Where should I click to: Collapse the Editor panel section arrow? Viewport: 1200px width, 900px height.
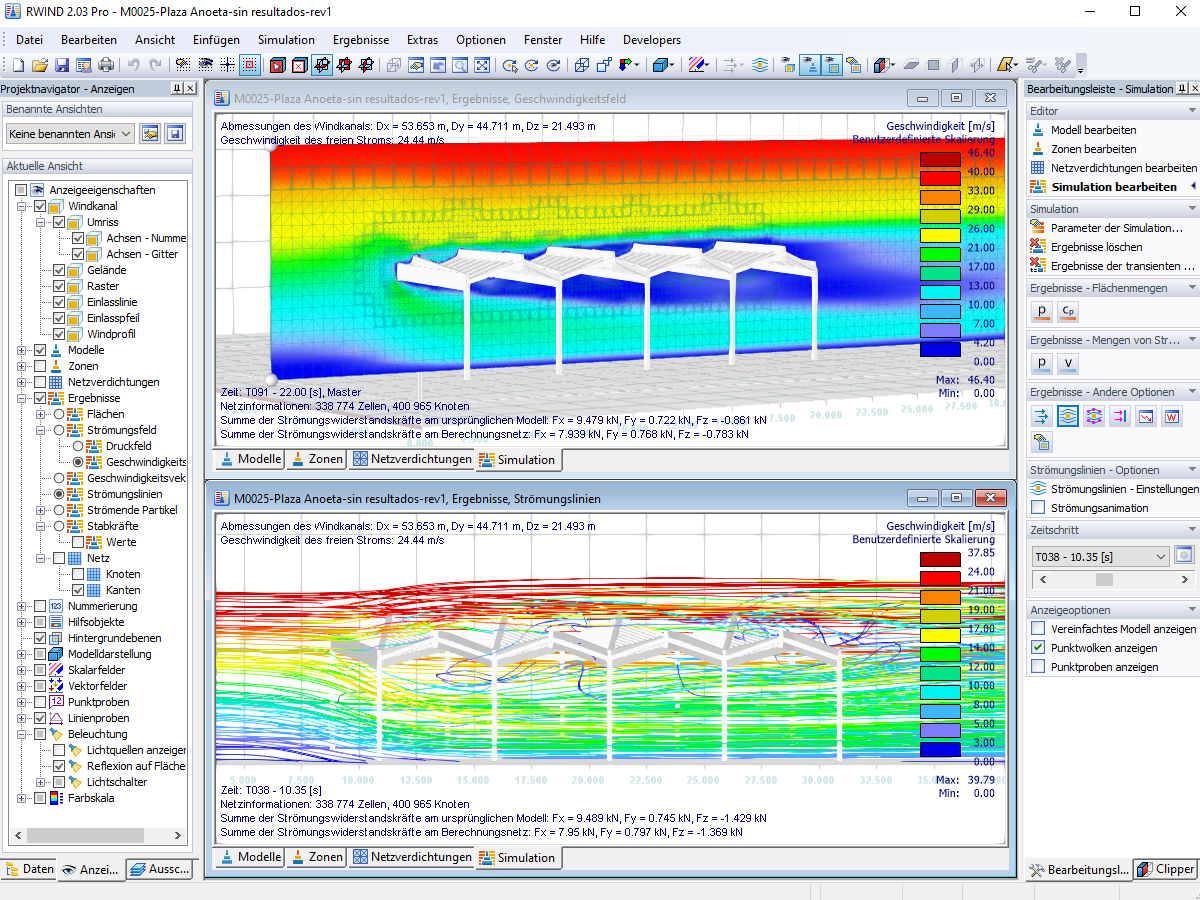click(x=1191, y=111)
